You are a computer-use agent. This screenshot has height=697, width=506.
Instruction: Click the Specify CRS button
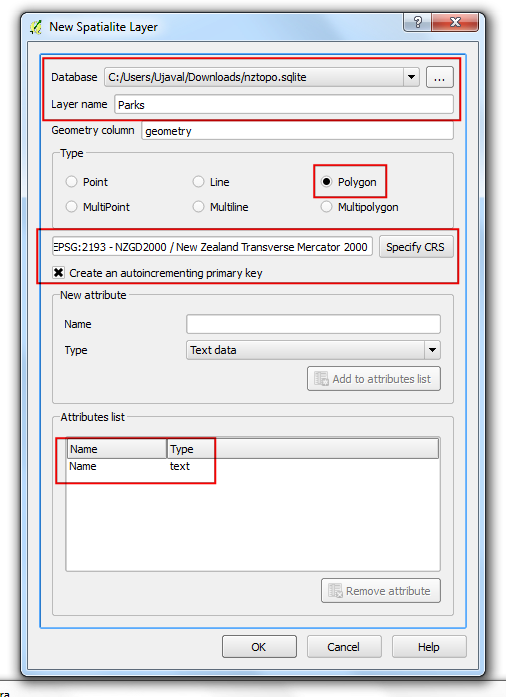point(416,247)
